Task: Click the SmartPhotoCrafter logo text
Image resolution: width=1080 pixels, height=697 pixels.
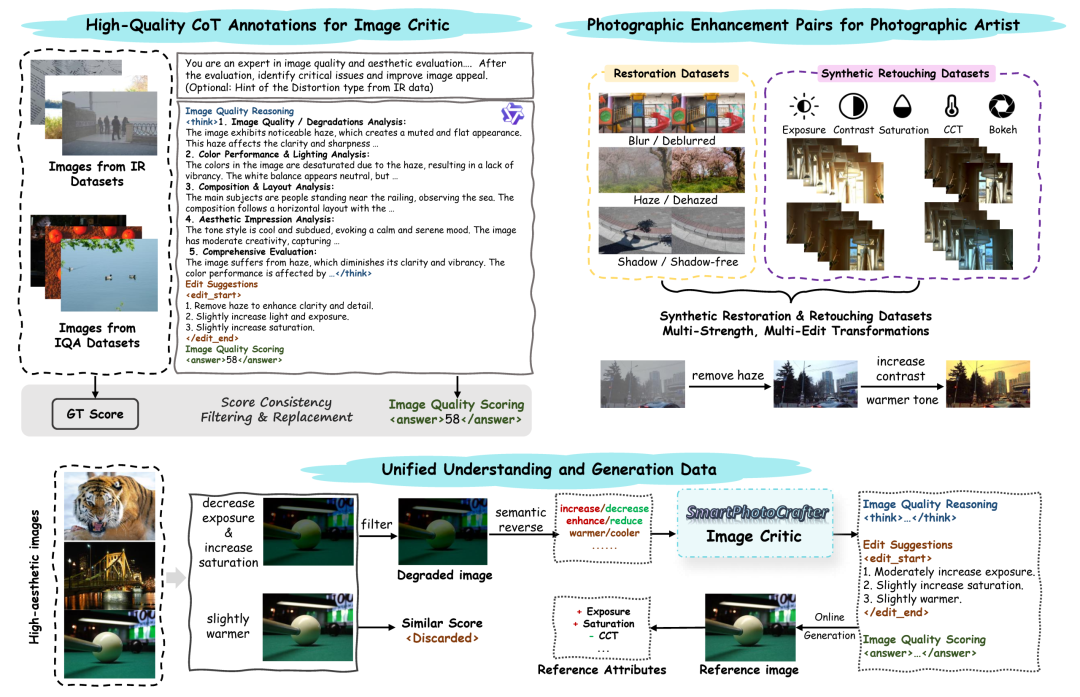Action: (756, 512)
